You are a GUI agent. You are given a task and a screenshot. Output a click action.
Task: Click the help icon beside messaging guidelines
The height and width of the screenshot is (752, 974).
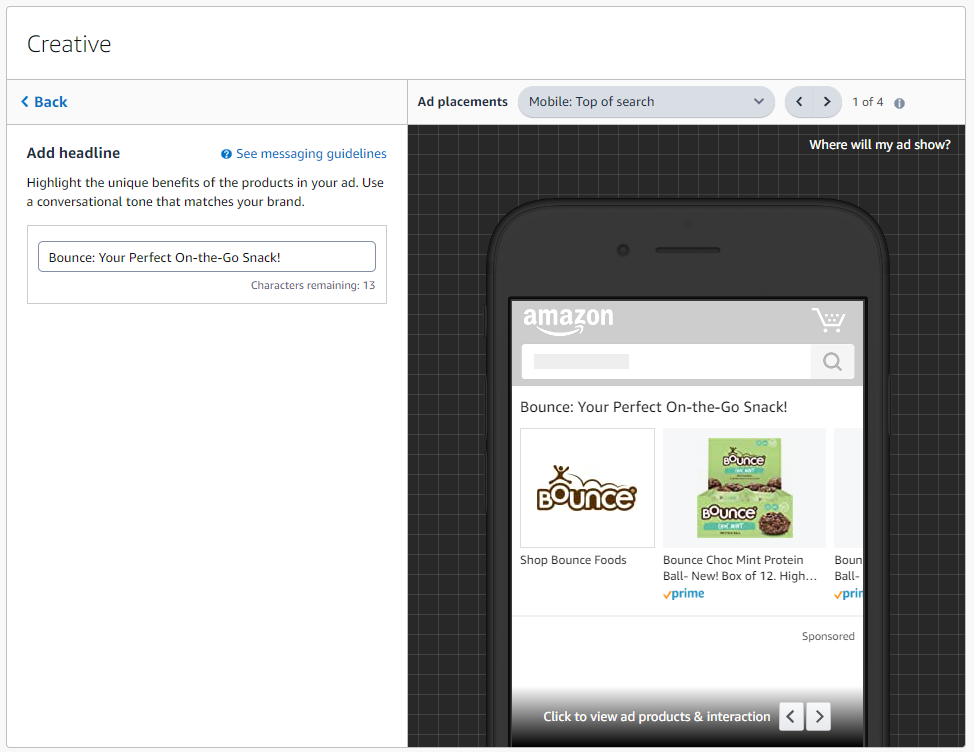pyautogui.click(x=226, y=154)
